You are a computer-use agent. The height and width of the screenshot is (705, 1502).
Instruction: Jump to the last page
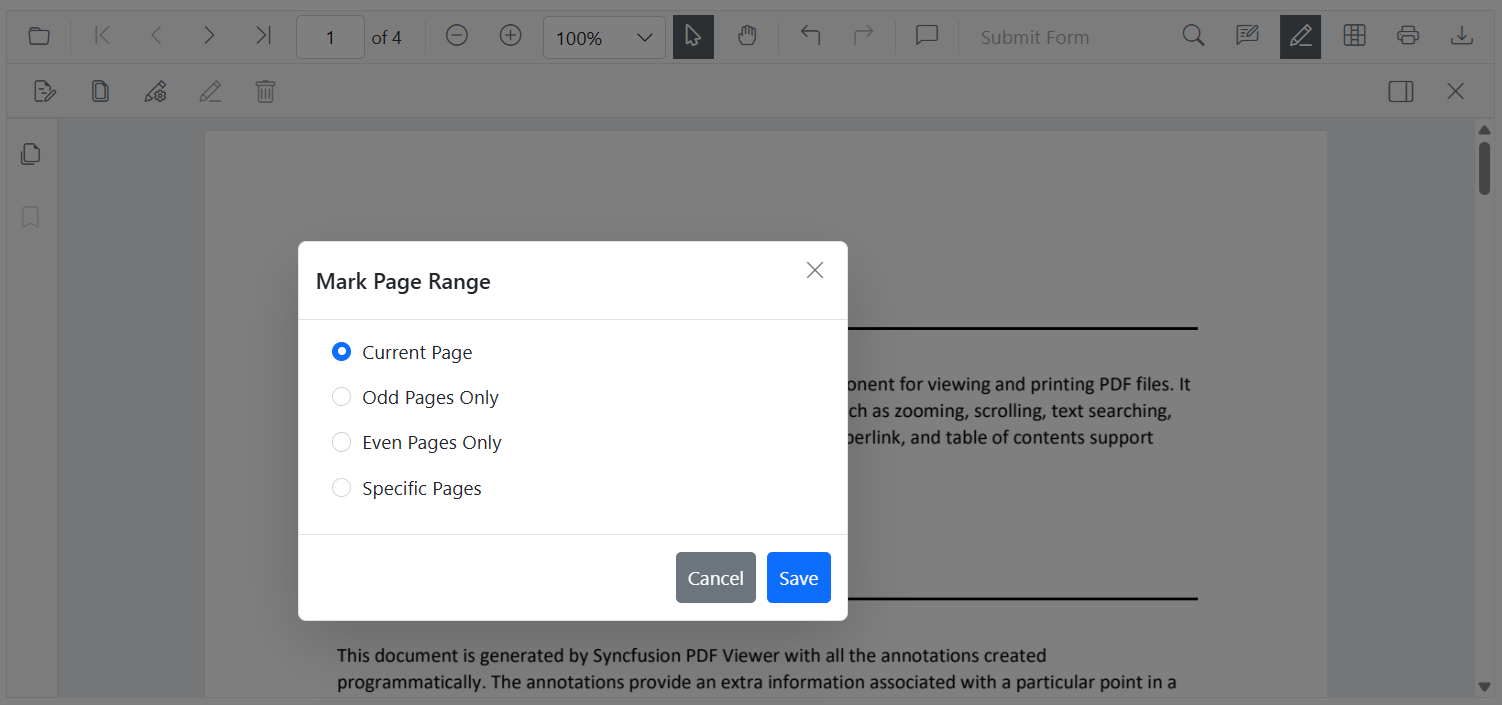[x=263, y=34]
